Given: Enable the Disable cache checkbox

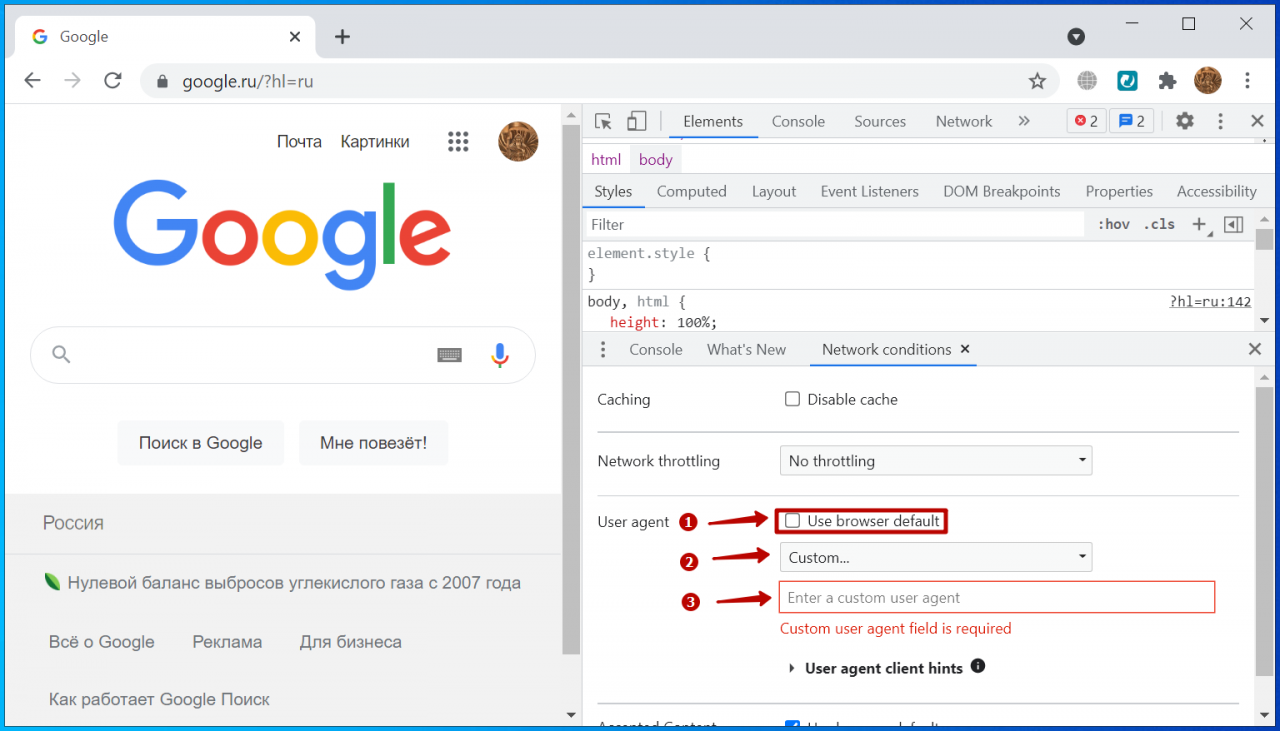Looking at the screenshot, I should pyautogui.click(x=792, y=399).
